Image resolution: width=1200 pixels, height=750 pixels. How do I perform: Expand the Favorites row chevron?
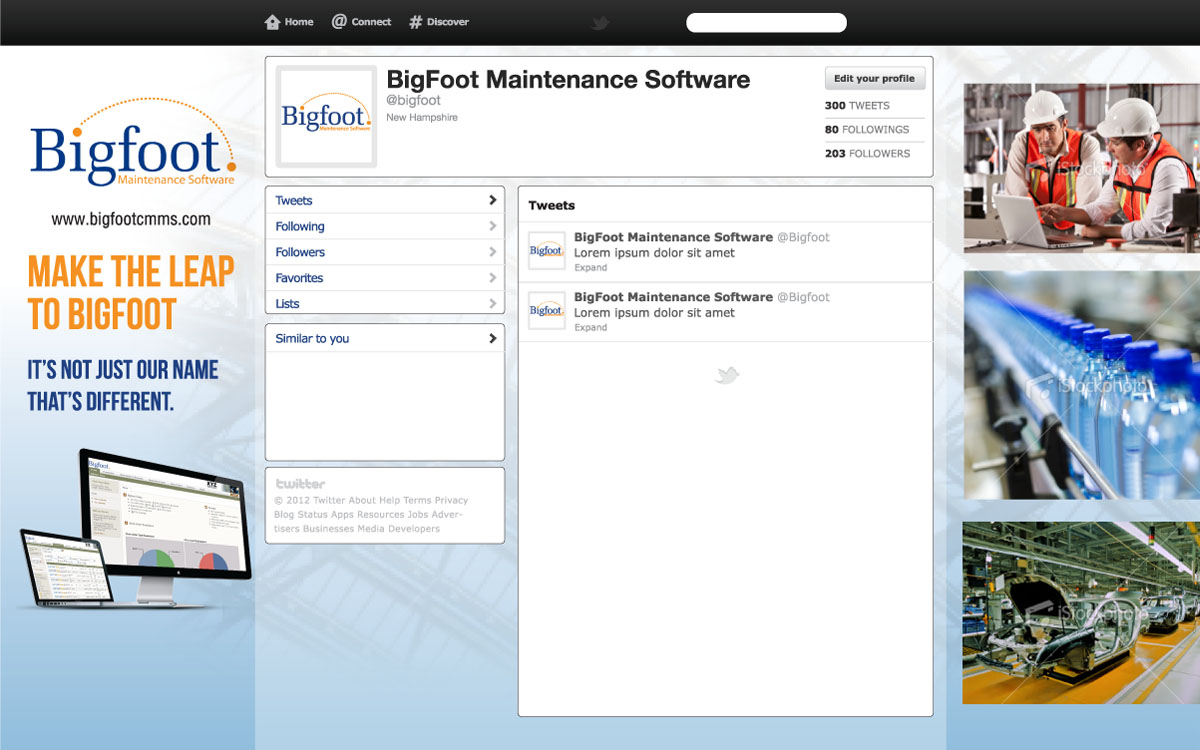coord(492,278)
